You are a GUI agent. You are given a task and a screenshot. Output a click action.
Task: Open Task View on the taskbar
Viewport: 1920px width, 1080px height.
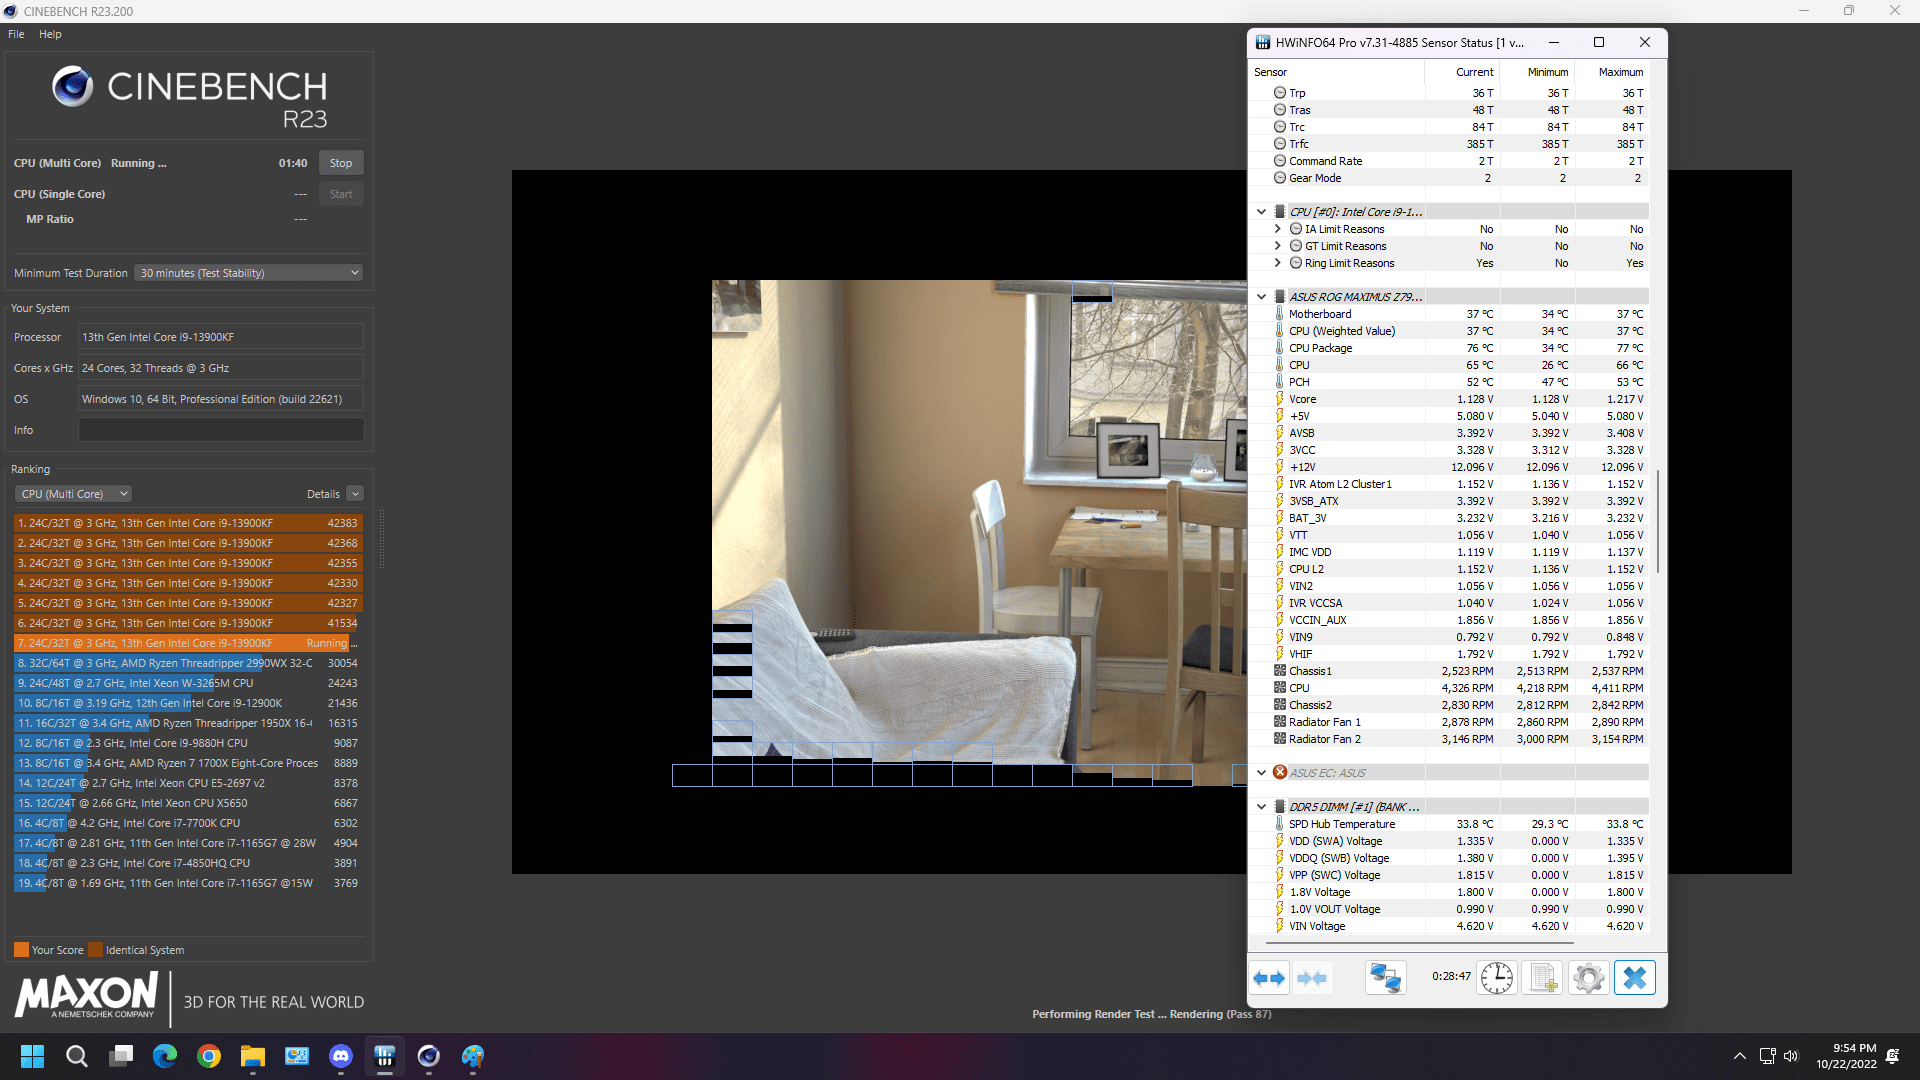[x=121, y=1056]
